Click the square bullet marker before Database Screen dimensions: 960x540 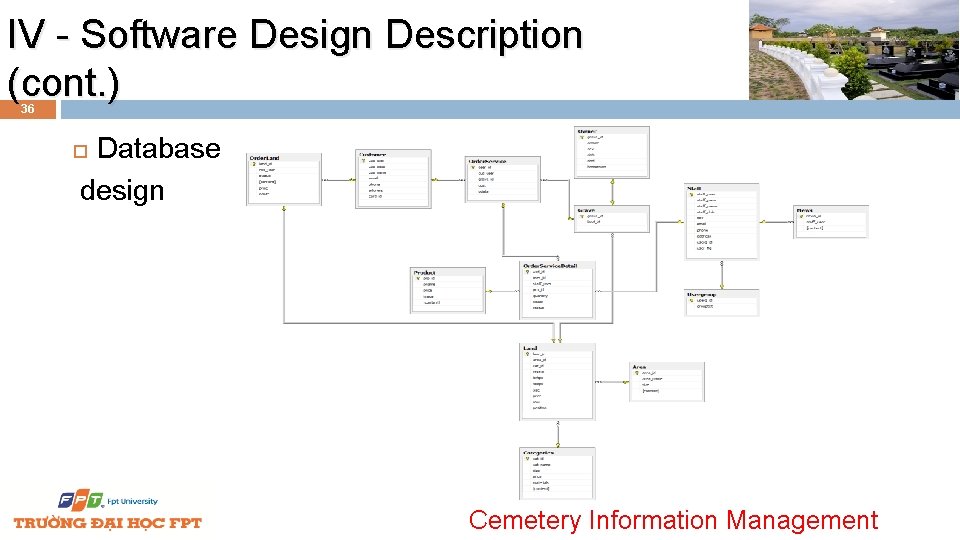[80, 151]
